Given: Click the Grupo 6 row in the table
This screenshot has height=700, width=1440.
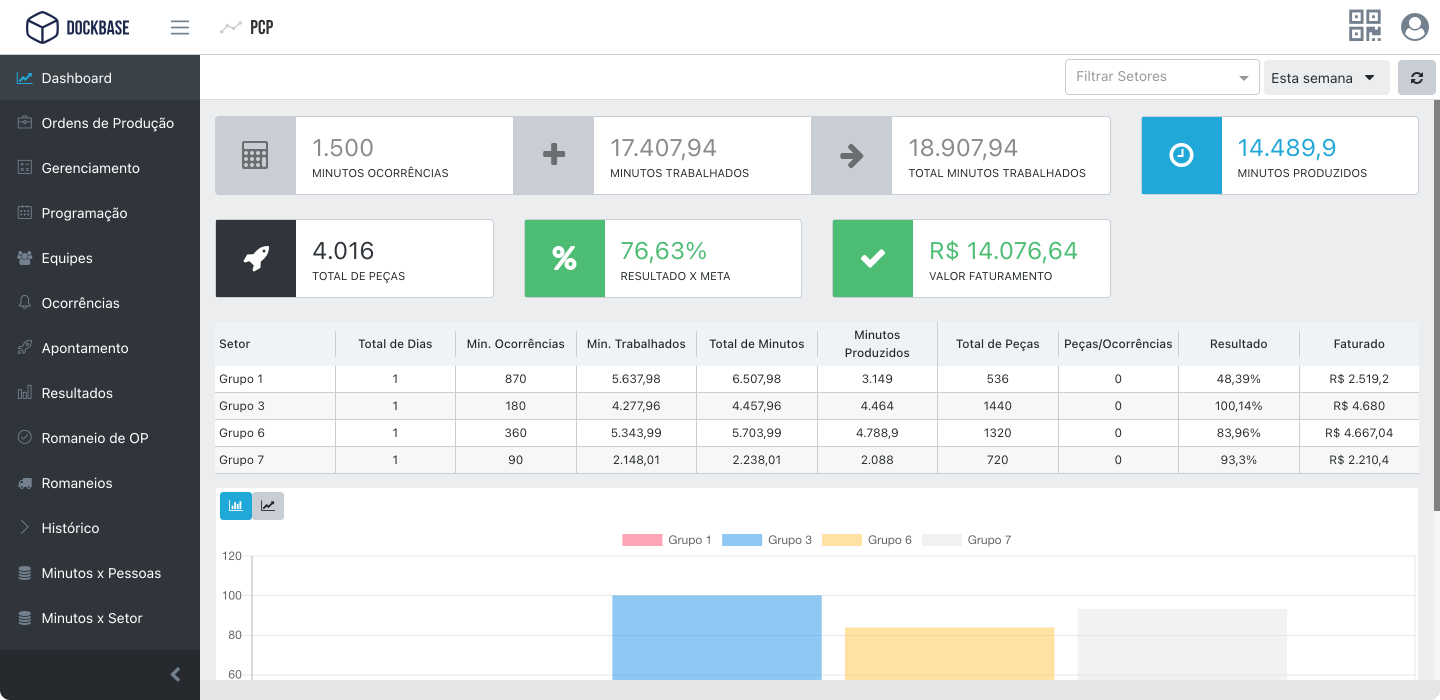Looking at the screenshot, I should [240, 433].
